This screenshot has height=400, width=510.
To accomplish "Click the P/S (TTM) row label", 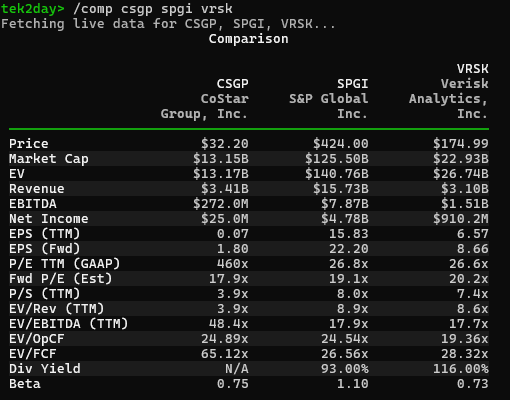I will [45, 294].
